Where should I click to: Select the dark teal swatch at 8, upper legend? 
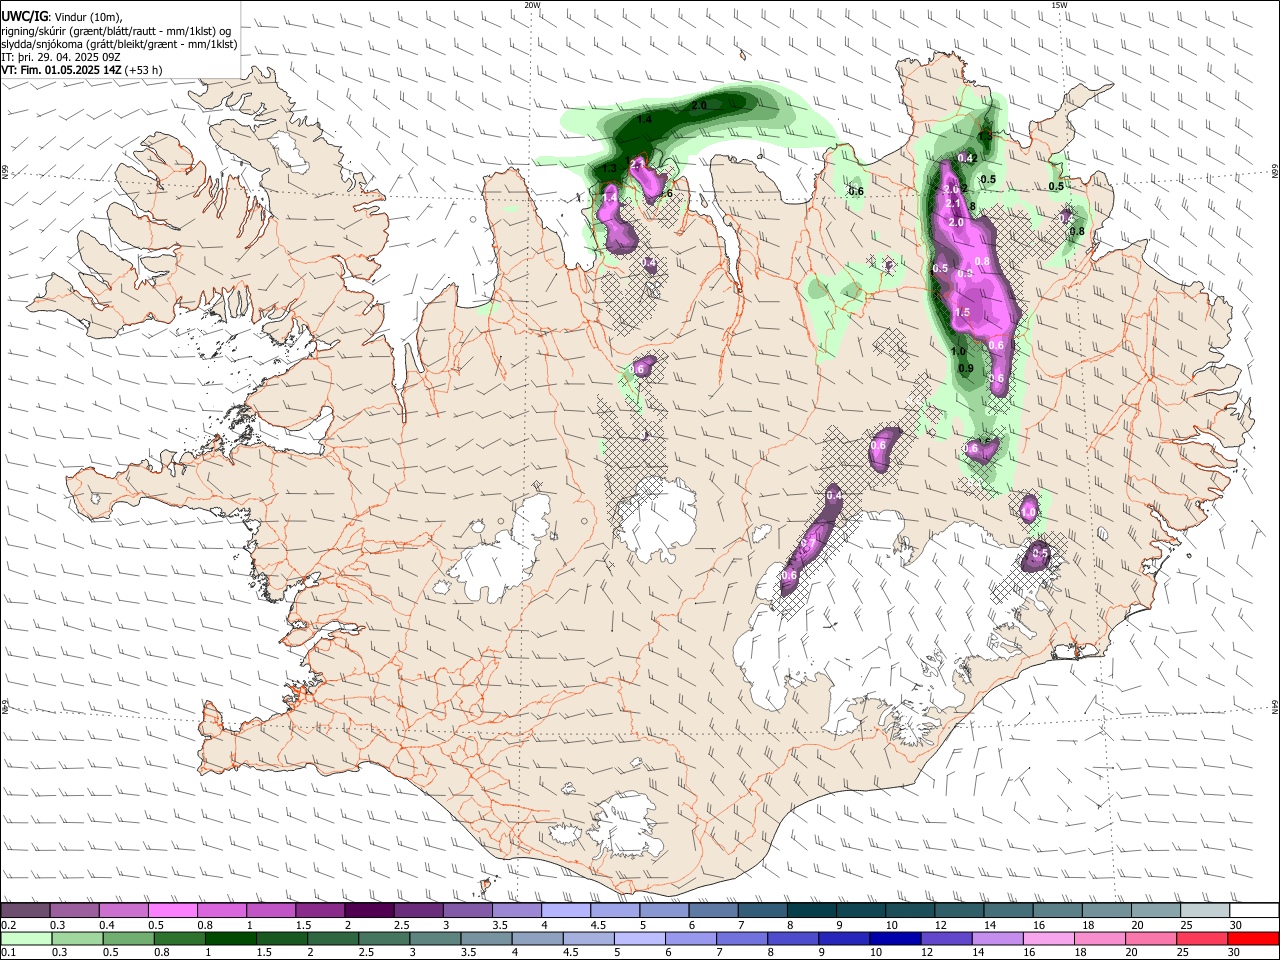(x=812, y=910)
